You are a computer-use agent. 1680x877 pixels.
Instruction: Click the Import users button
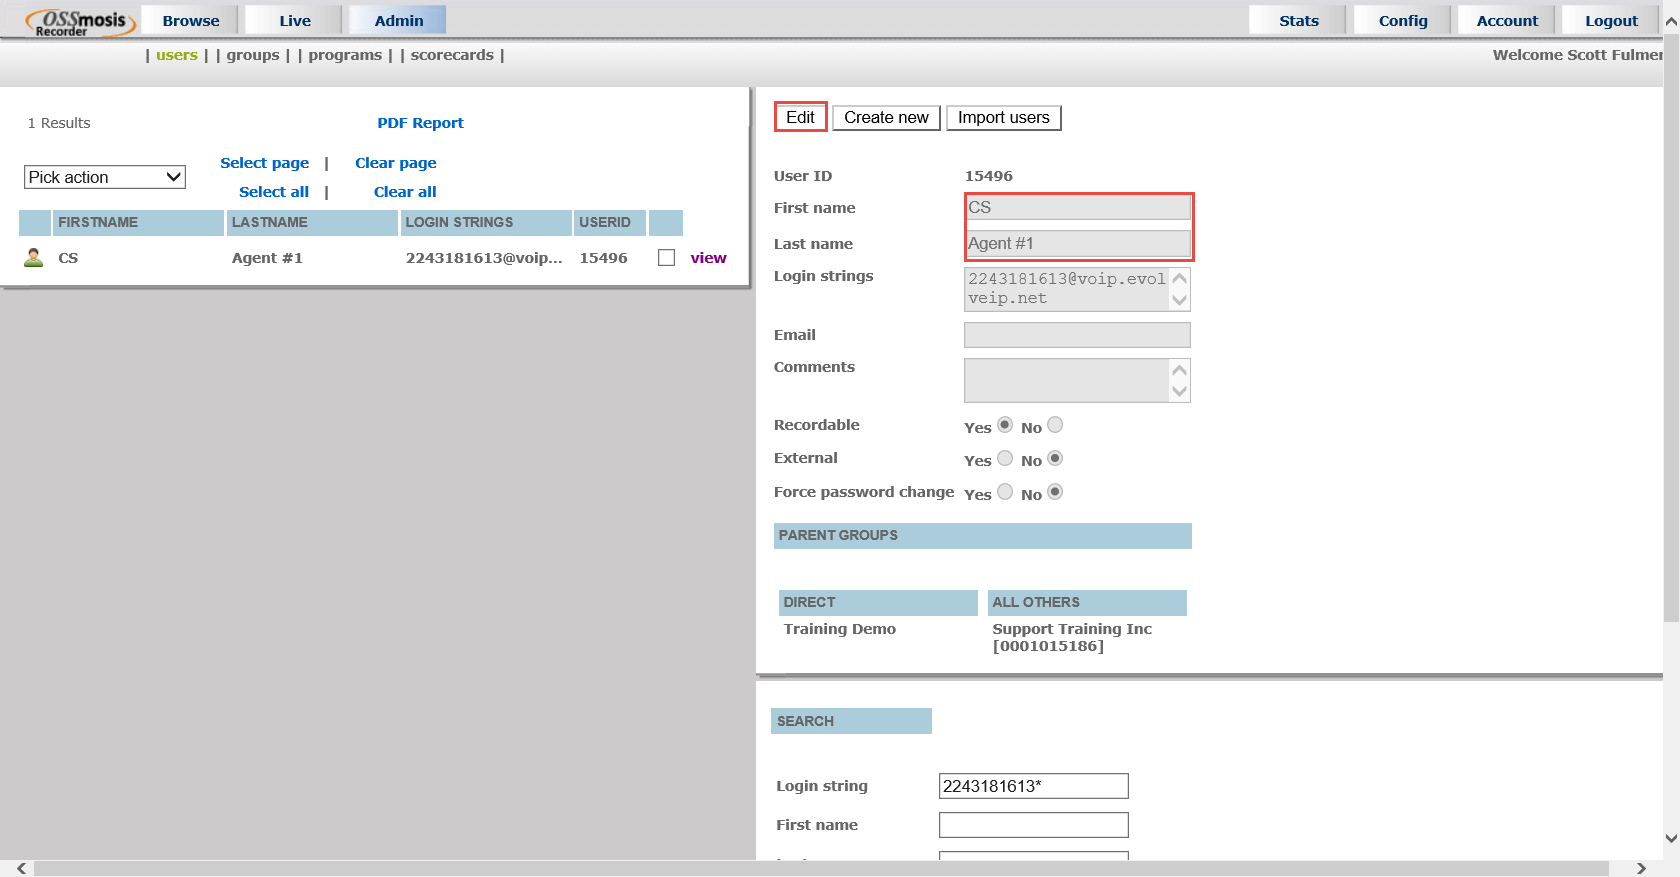1003,118
